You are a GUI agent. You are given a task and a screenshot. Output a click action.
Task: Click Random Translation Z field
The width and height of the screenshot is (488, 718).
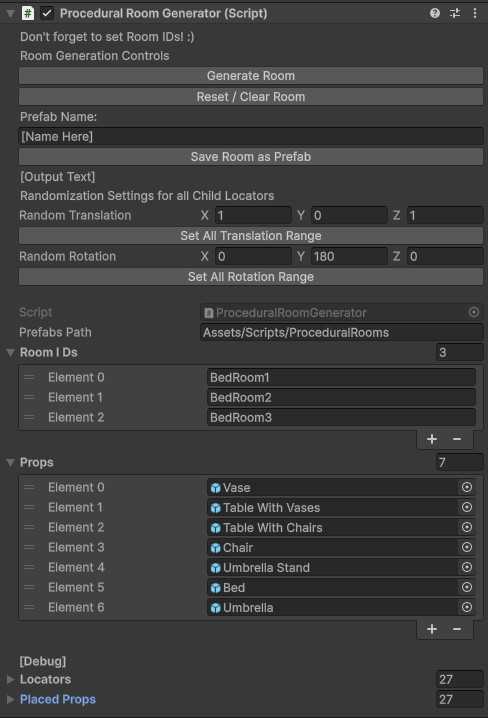[445, 215]
